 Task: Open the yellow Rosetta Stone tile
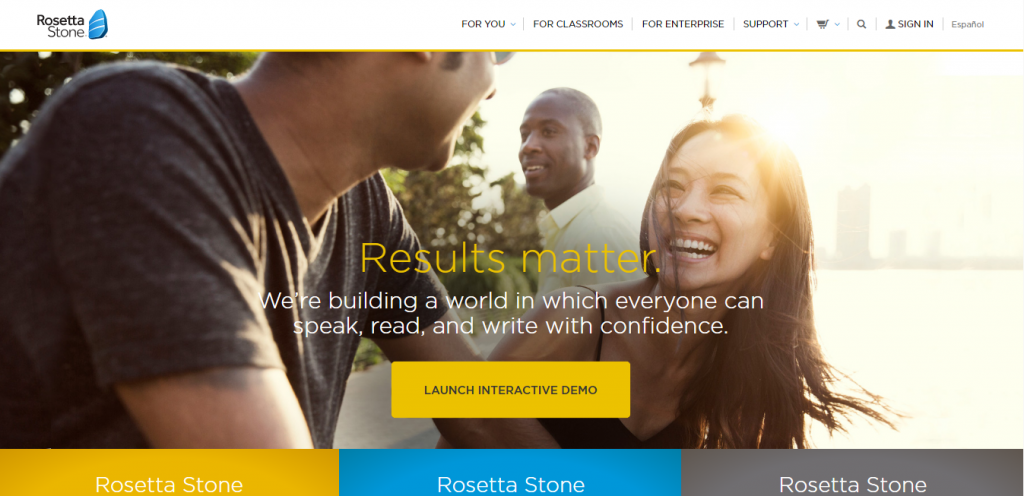[169, 473]
